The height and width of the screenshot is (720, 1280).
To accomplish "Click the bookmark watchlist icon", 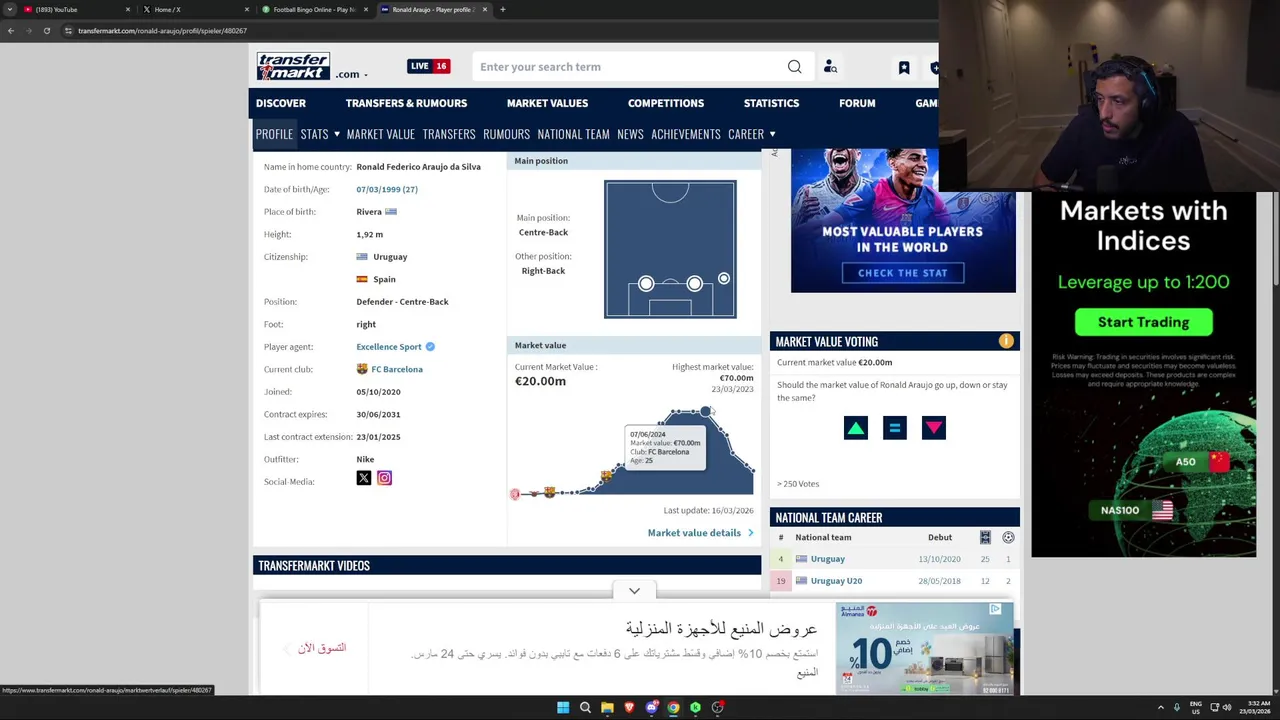I will (x=904, y=67).
